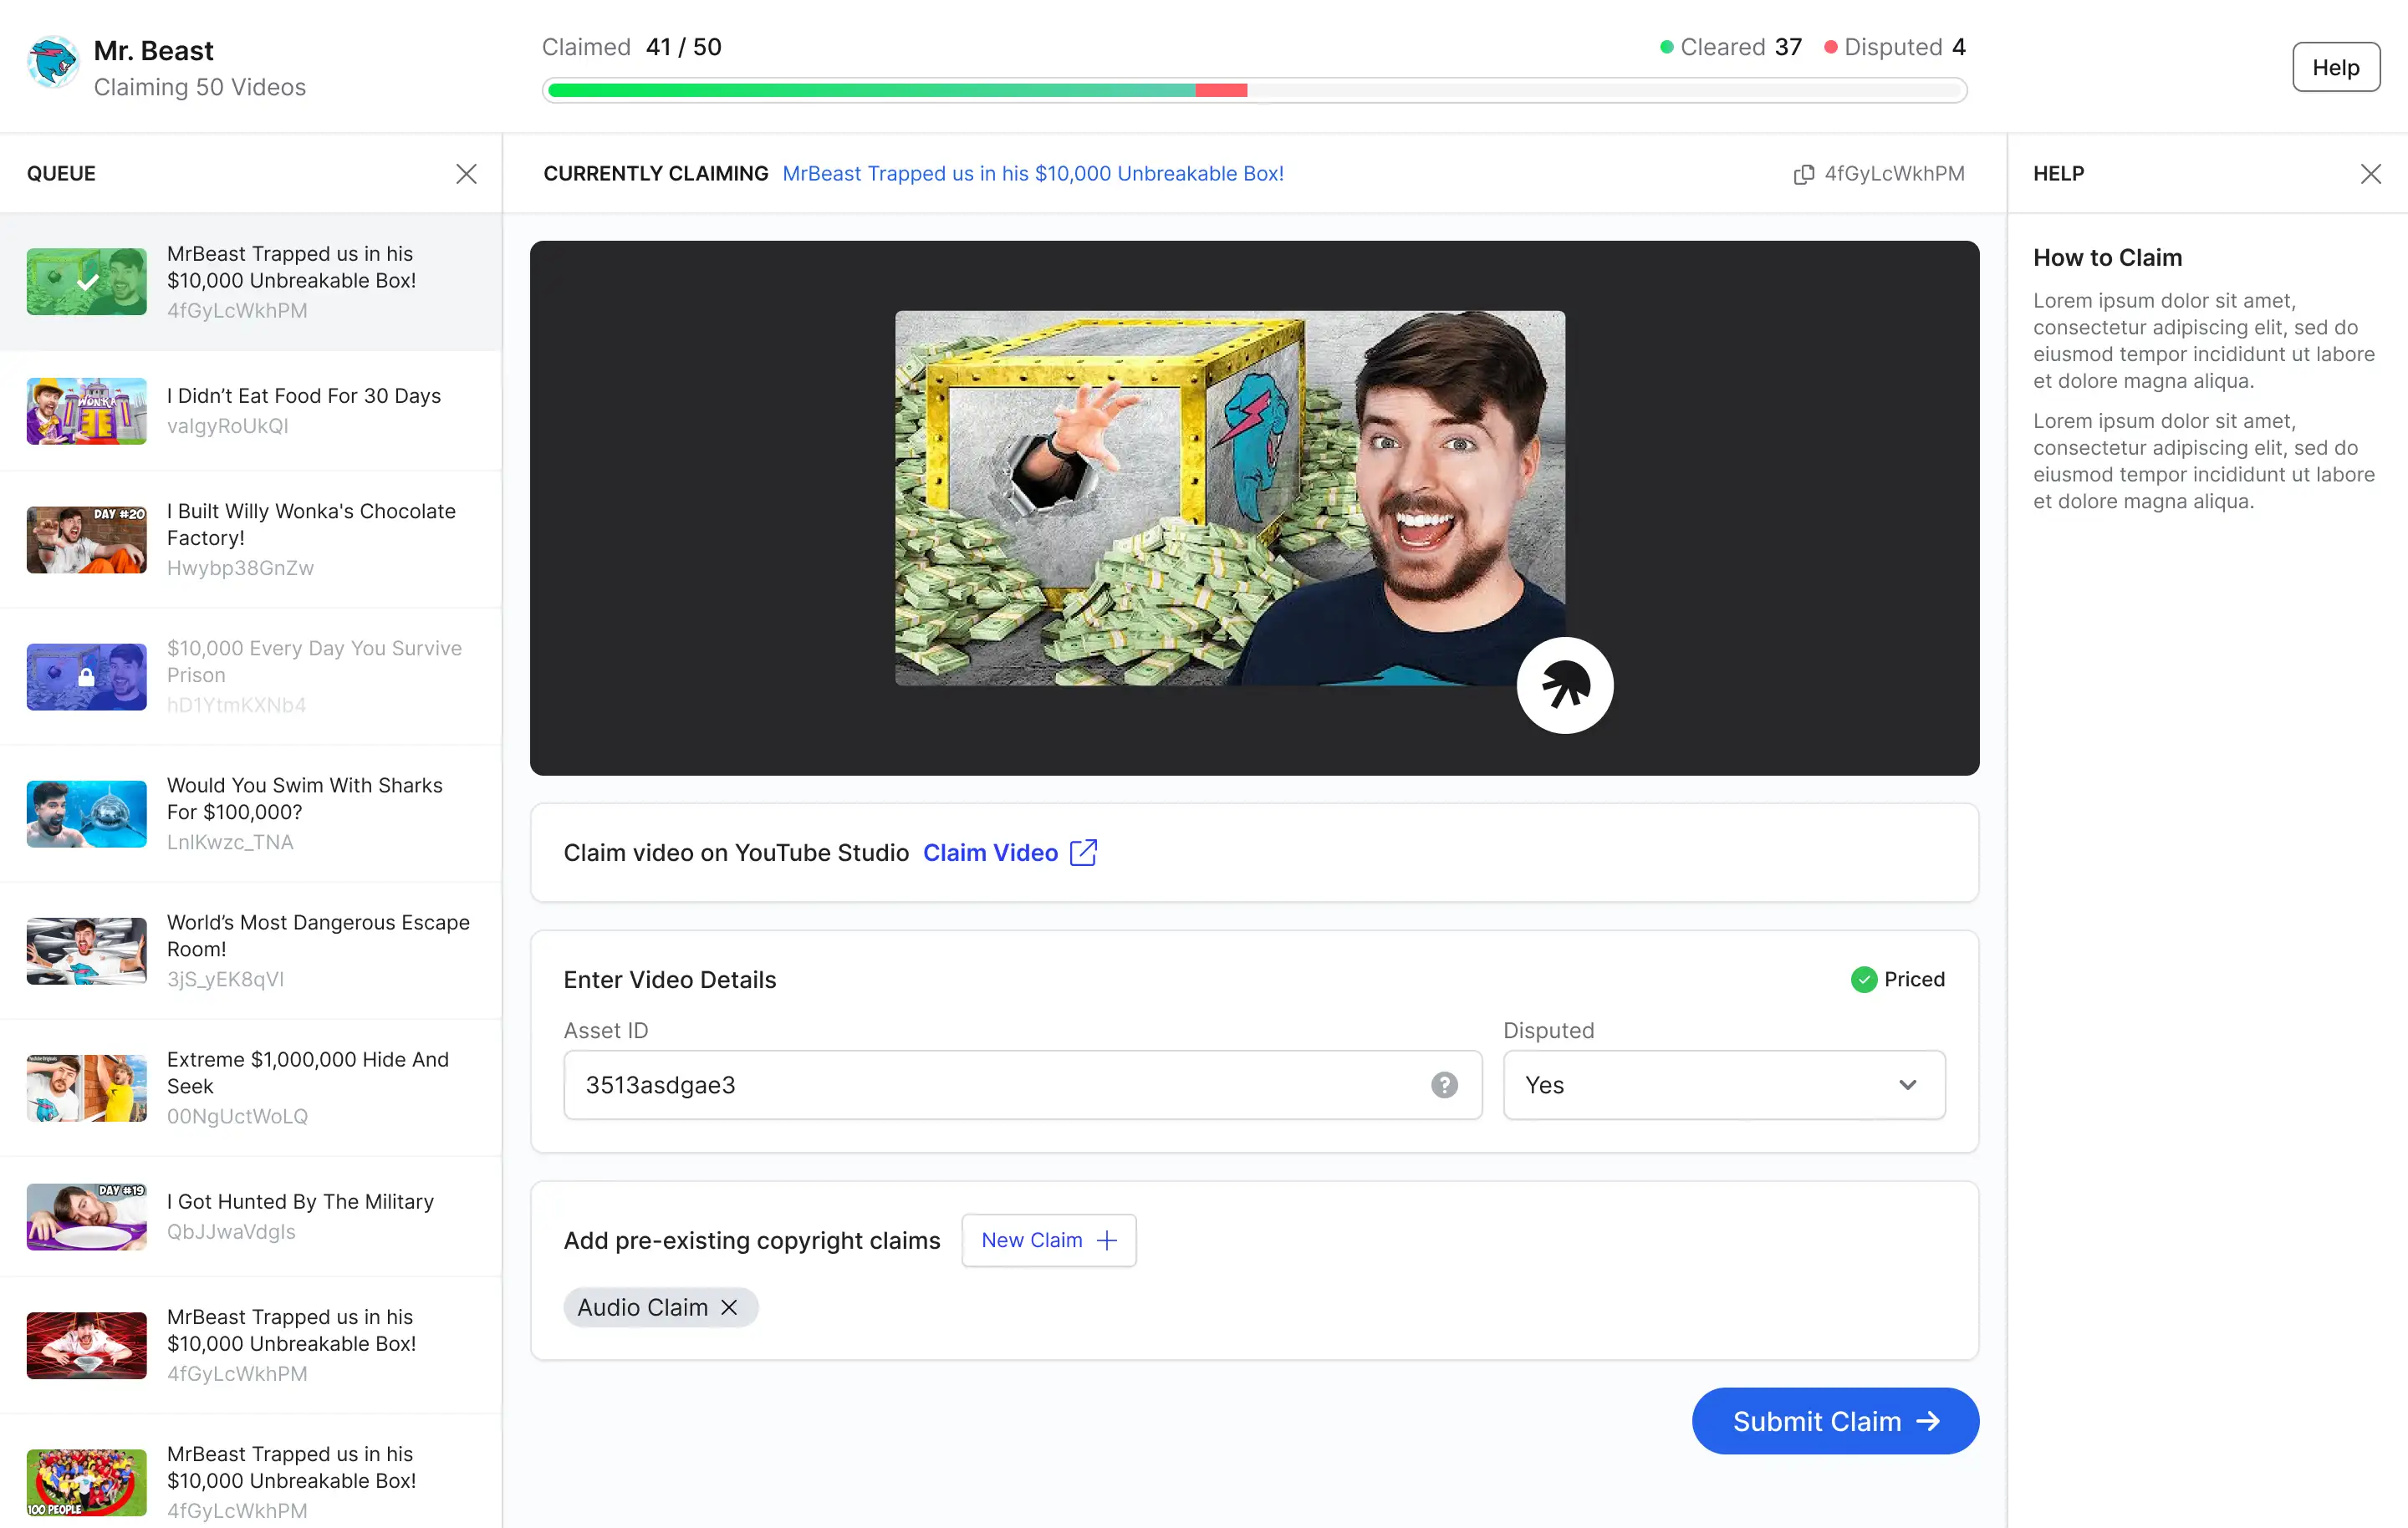Click the Asset ID input field
The height and width of the screenshot is (1528, 2408).
(x=1022, y=1085)
